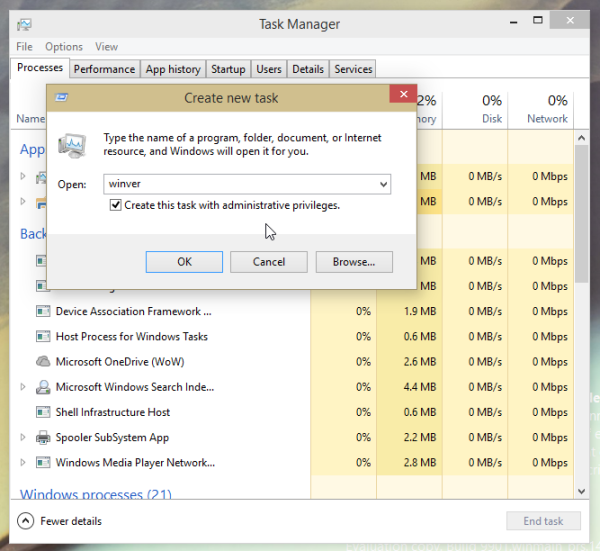Click the Spooler SubSystem App printer icon
Image resolution: width=600 pixels, height=551 pixels.
[43, 437]
